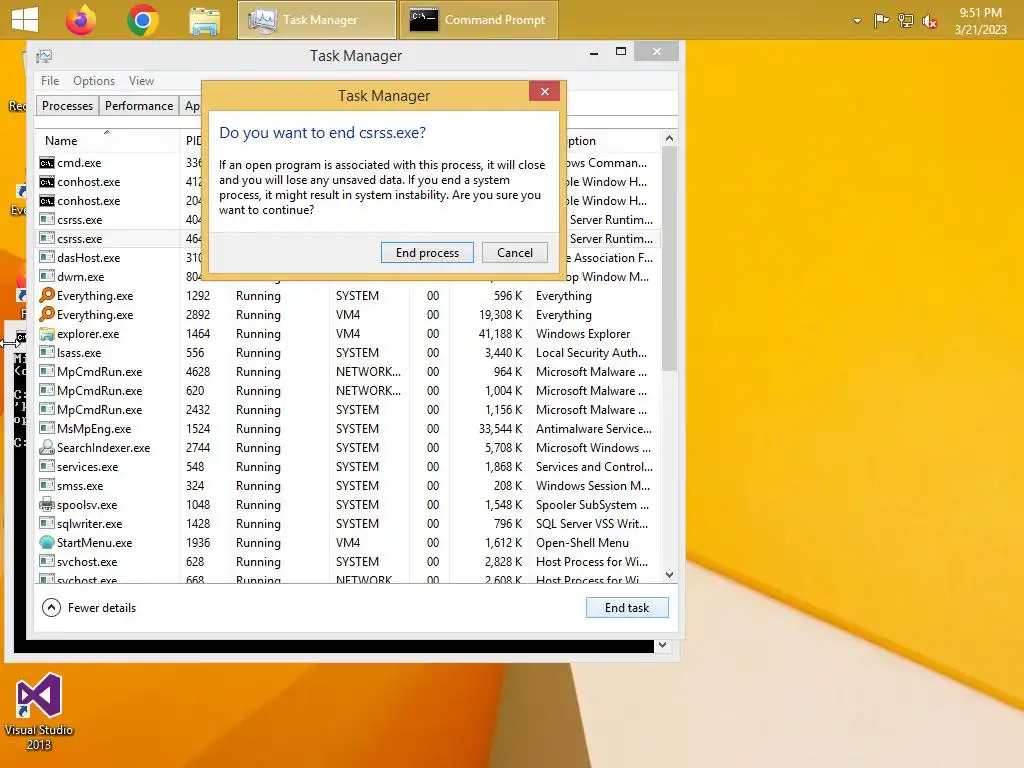Click the StartMenu.exe shell icon

click(x=46, y=542)
